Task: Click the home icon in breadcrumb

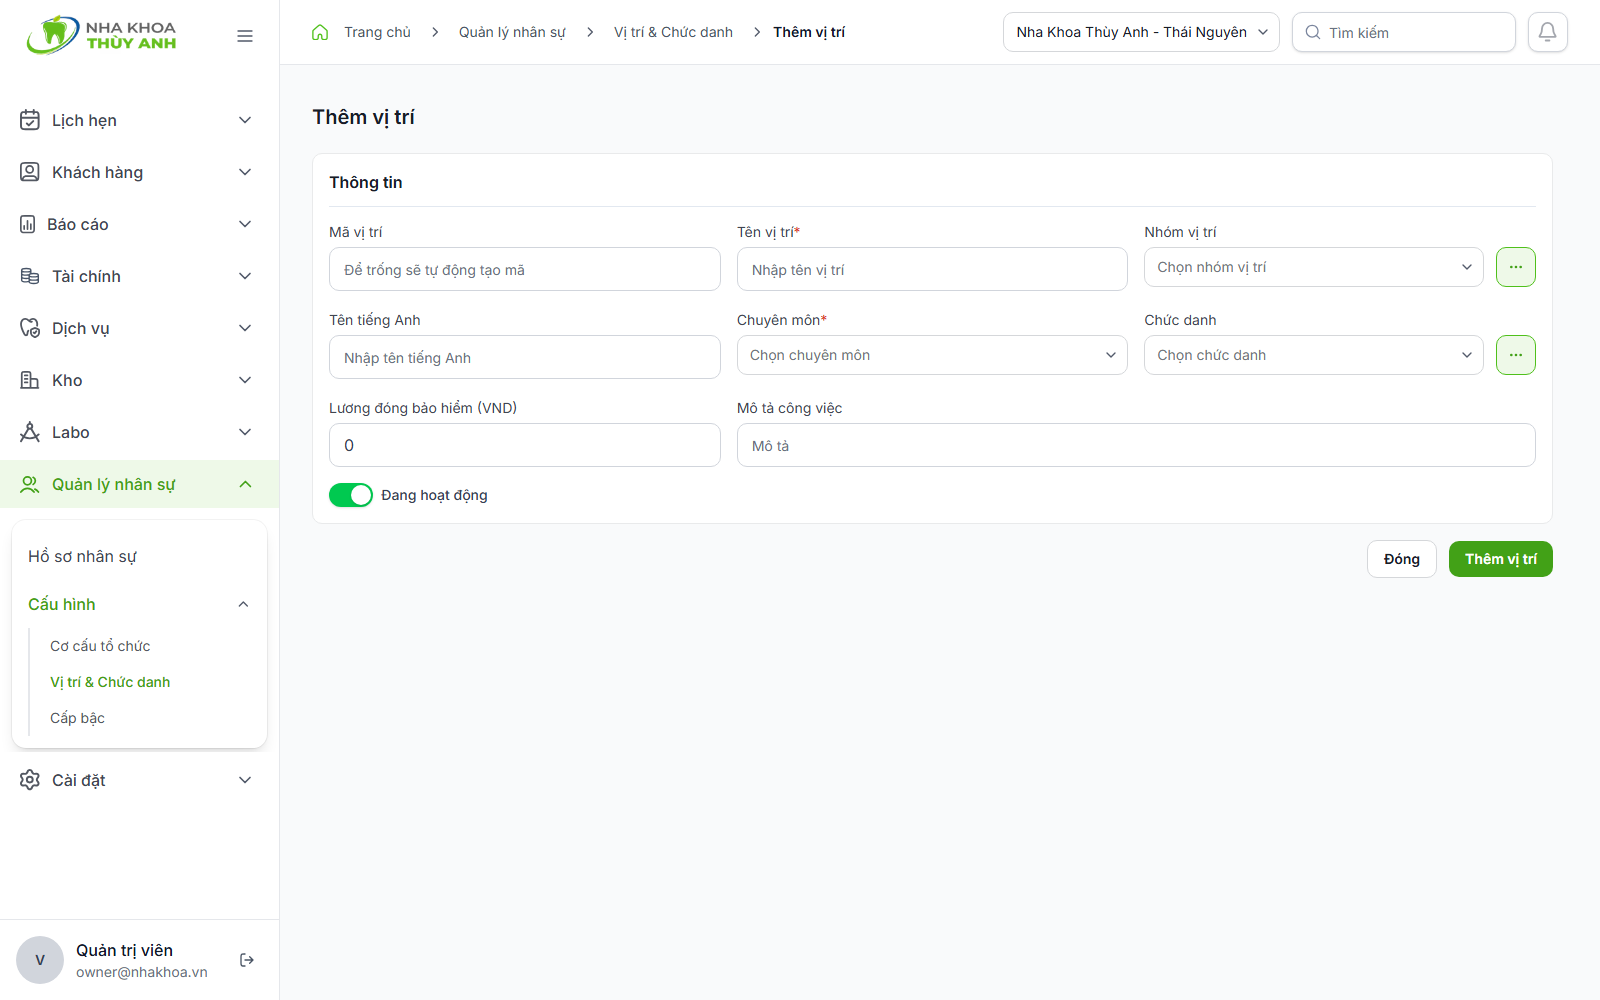Action: click(320, 32)
